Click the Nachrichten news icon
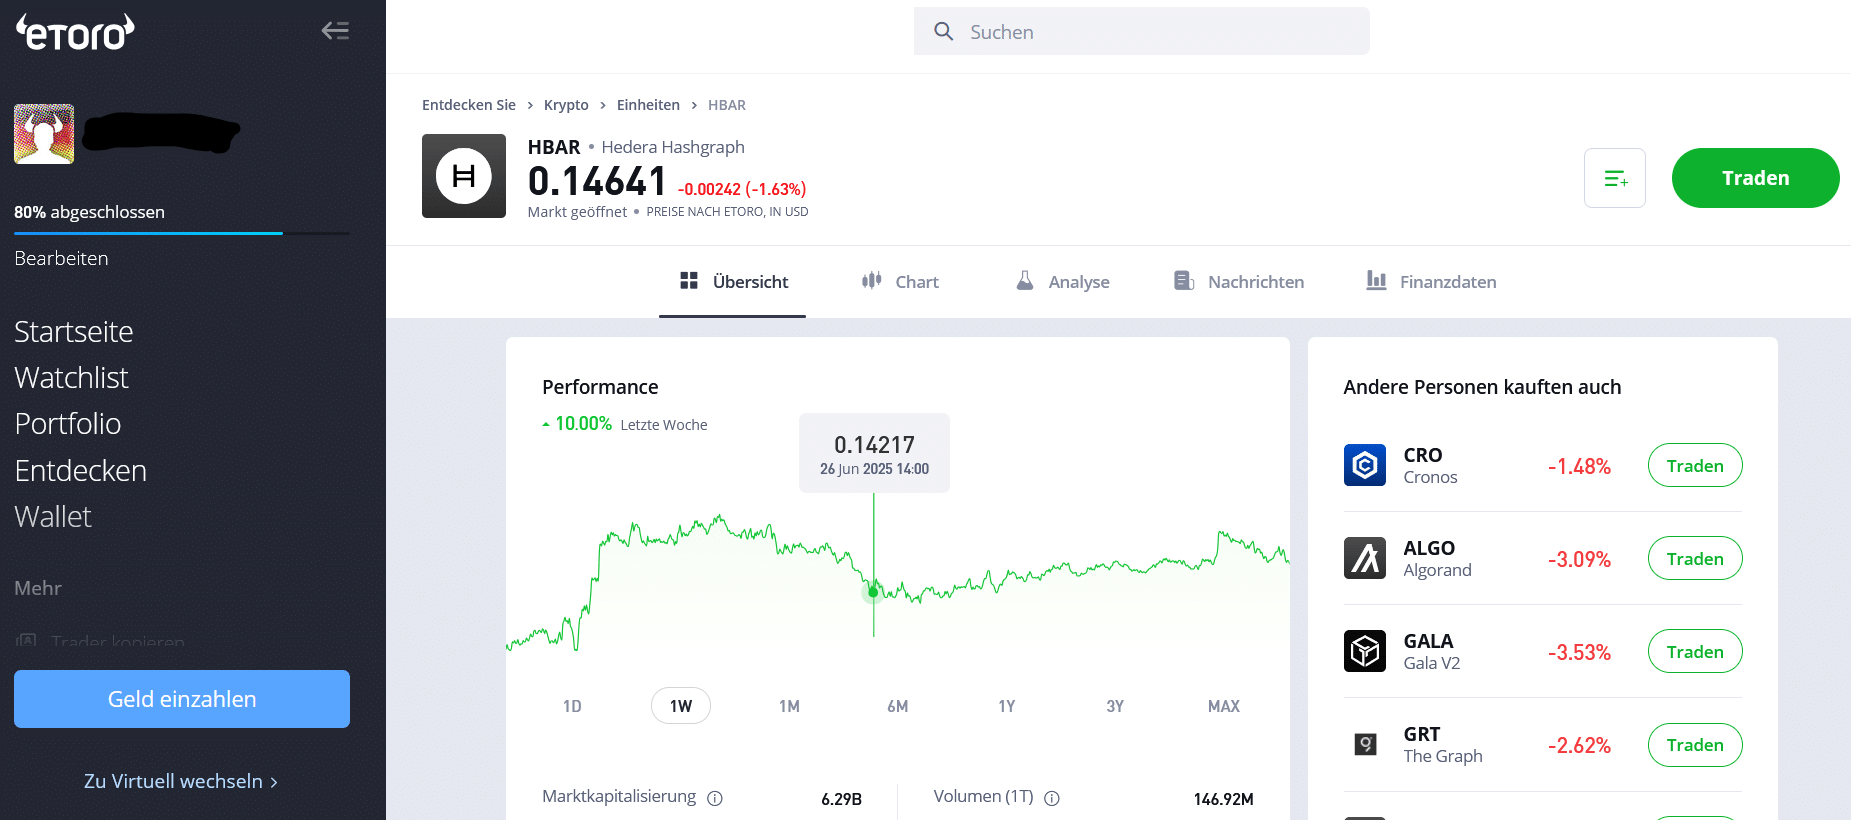 [x=1184, y=281]
